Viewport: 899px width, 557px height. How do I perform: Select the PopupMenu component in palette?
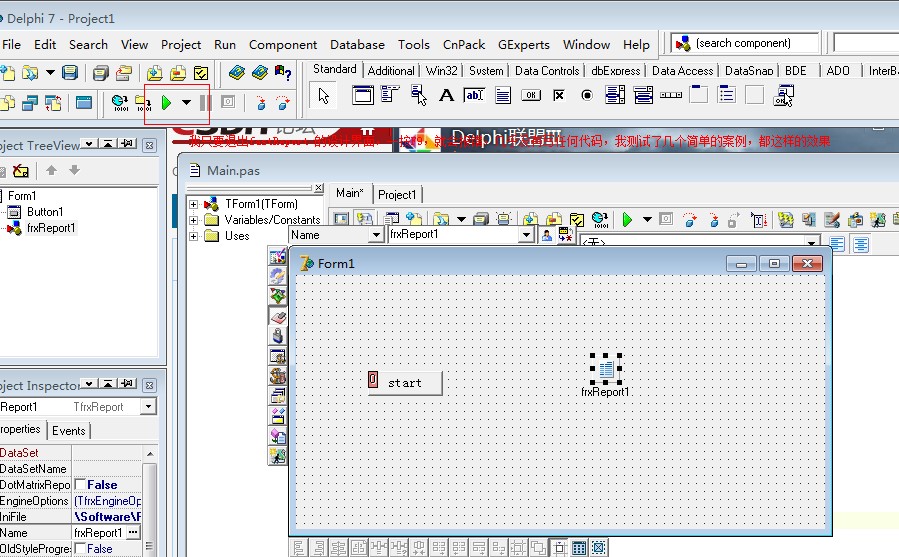pos(419,95)
